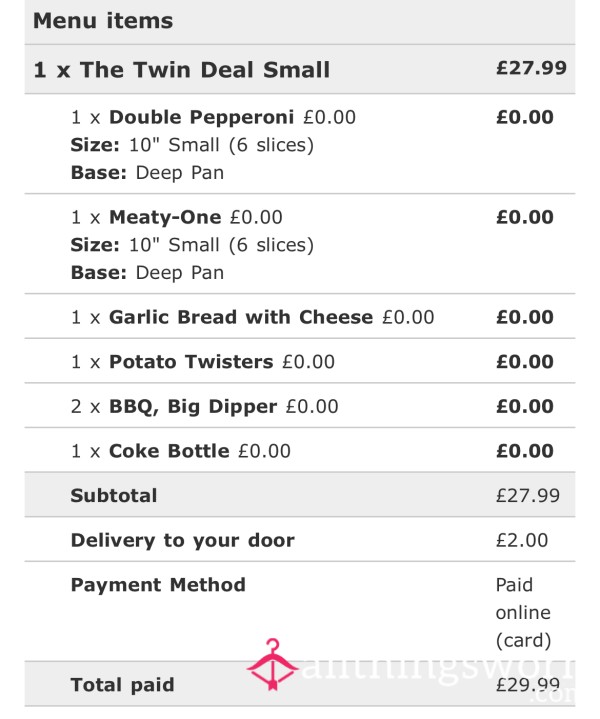Click The Twin Deal Small row
Image resolution: width=600 pixels, height=719 pixels.
pyautogui.click(x=300, y=69)
